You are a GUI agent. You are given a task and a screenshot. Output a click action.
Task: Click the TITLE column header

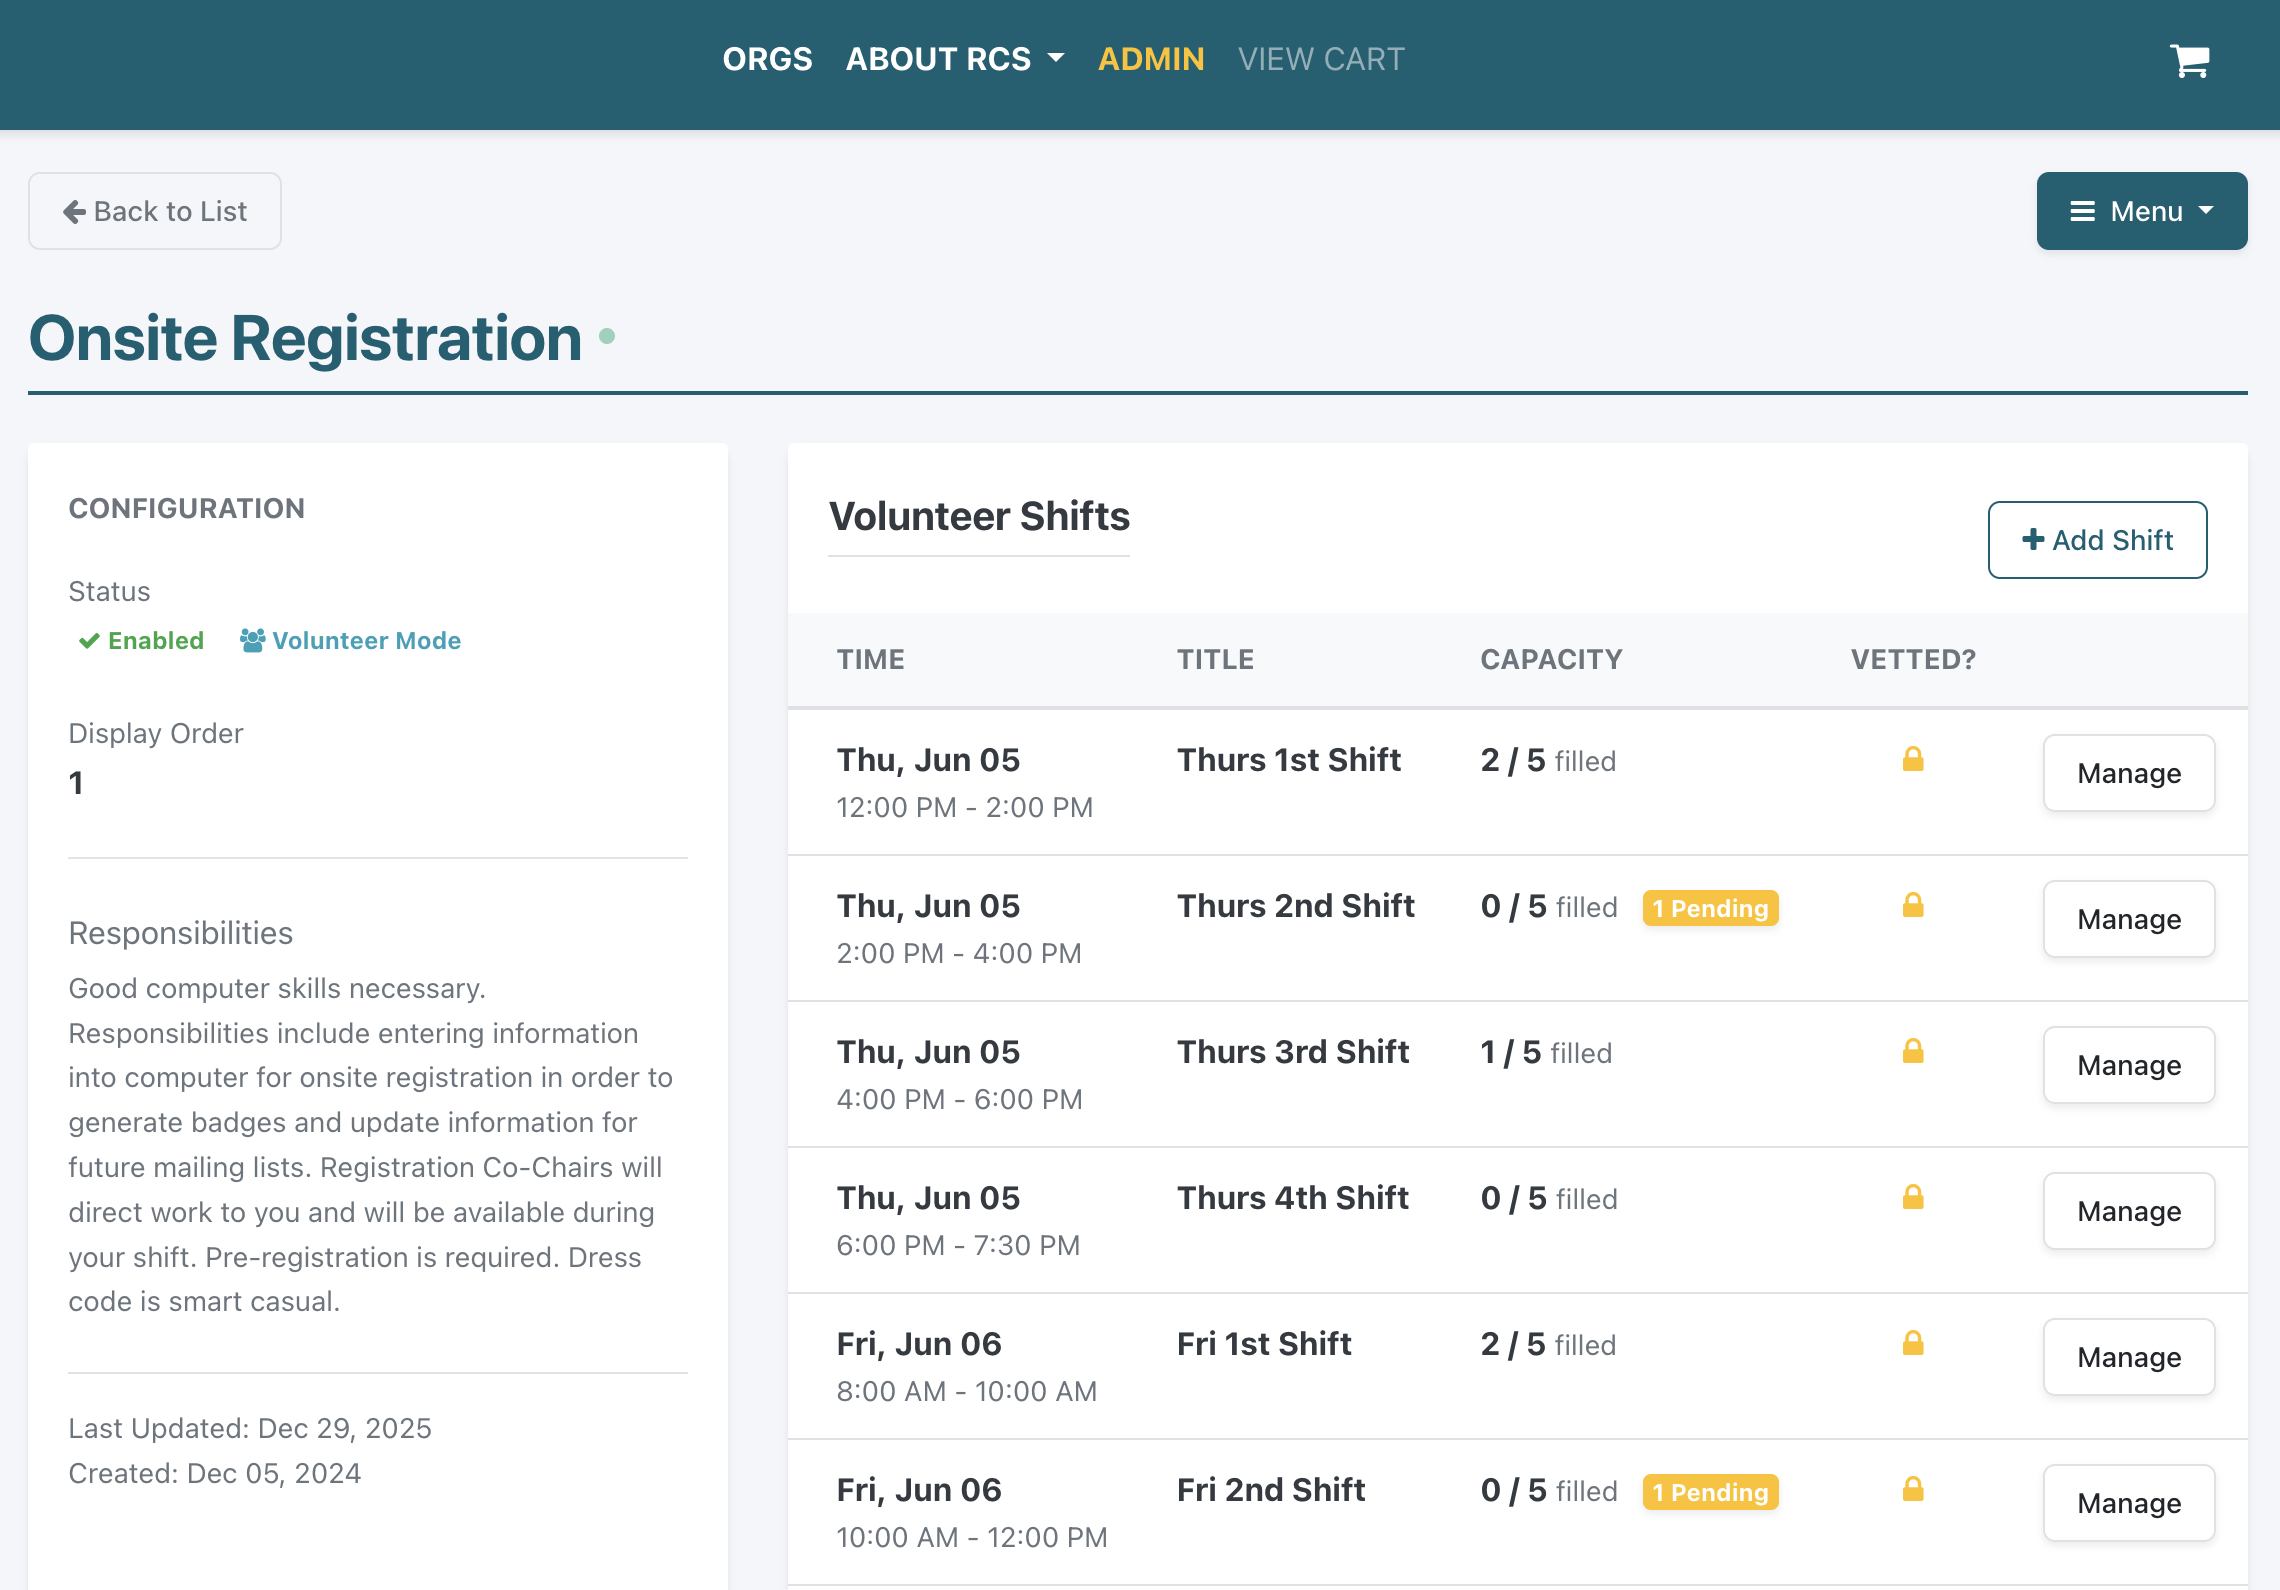pyautogui.click(x=1215, y=659)
